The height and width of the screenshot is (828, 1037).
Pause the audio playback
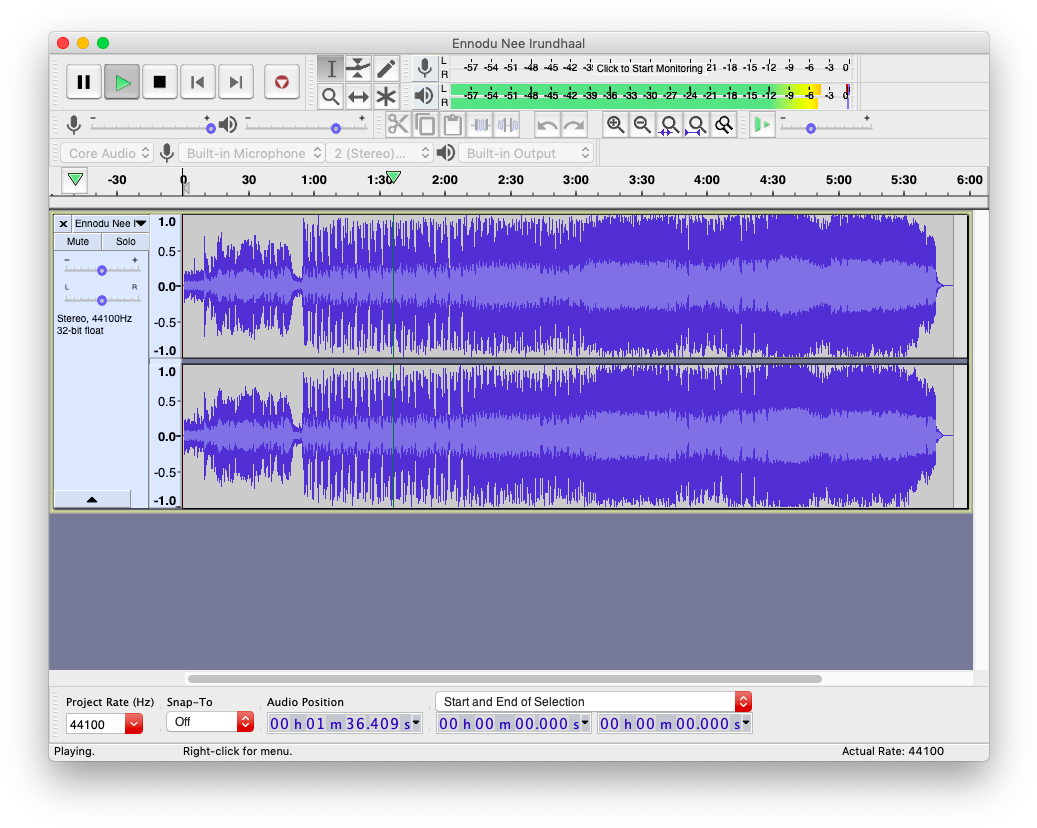tap(84, 82)
